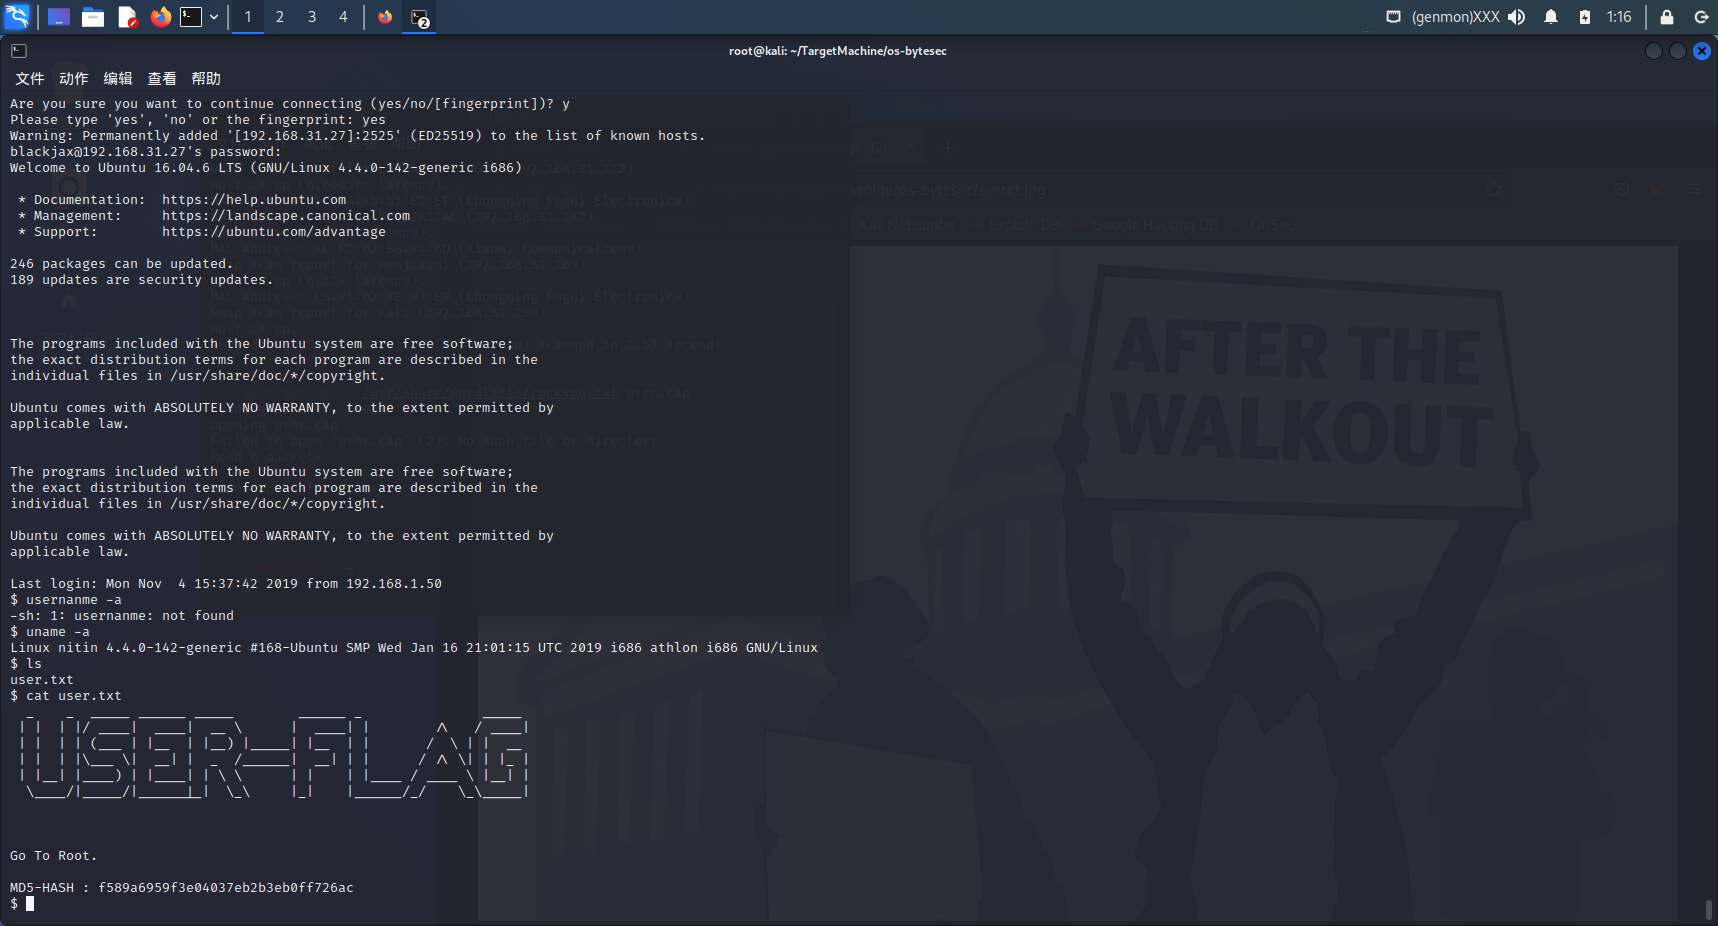The image size is (1718, 926).
Task: Click the https://help.ubuntu.com URL
Action: pyautogui.click(x=254, y=200)
